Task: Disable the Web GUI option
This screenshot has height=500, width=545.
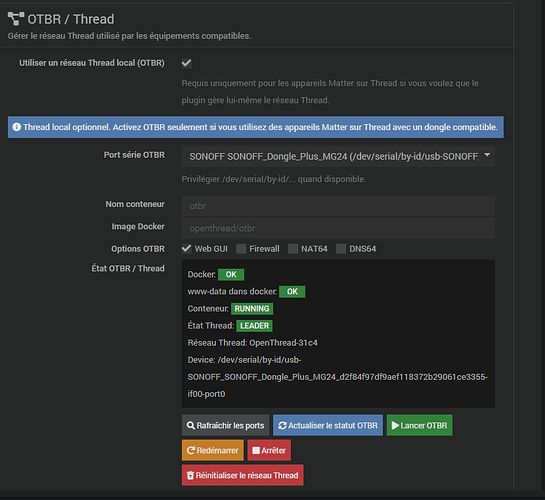Action: click(187, 249)
